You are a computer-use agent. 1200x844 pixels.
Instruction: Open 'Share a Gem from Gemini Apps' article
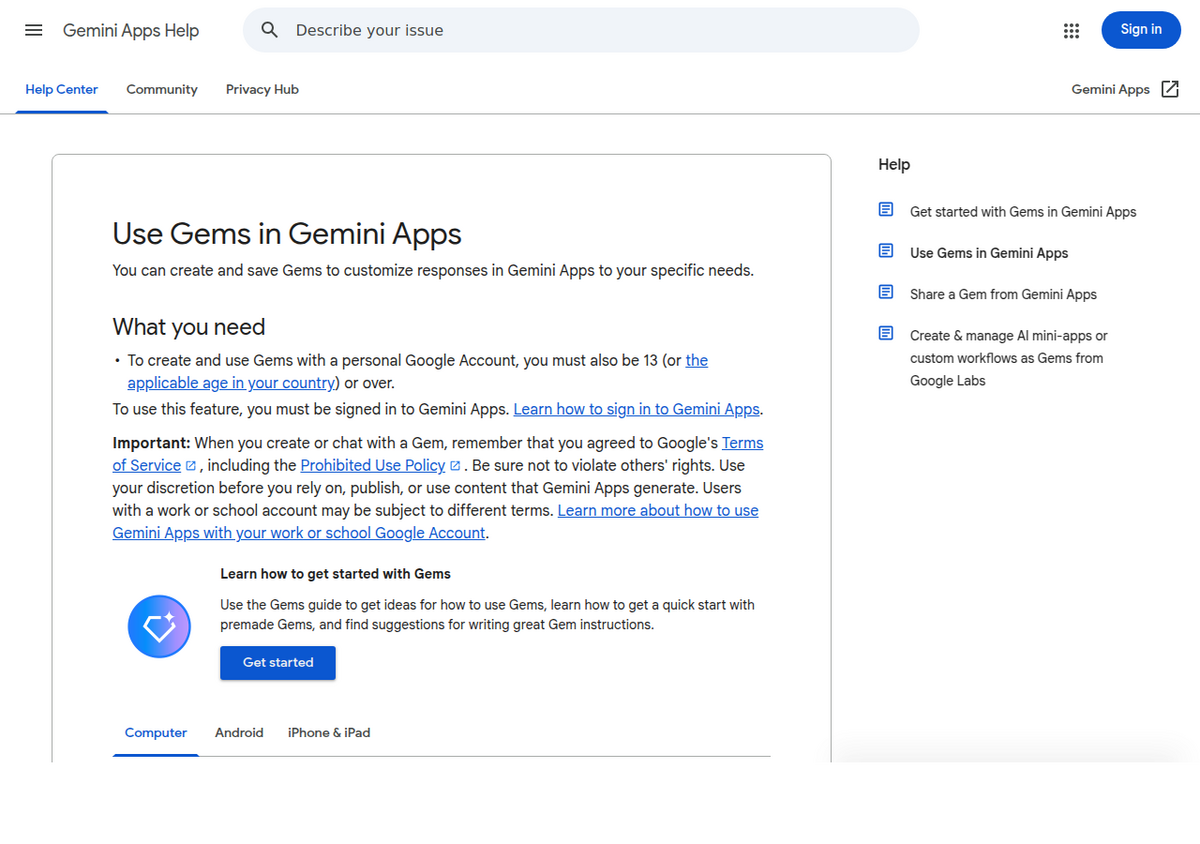[1003, 294]
